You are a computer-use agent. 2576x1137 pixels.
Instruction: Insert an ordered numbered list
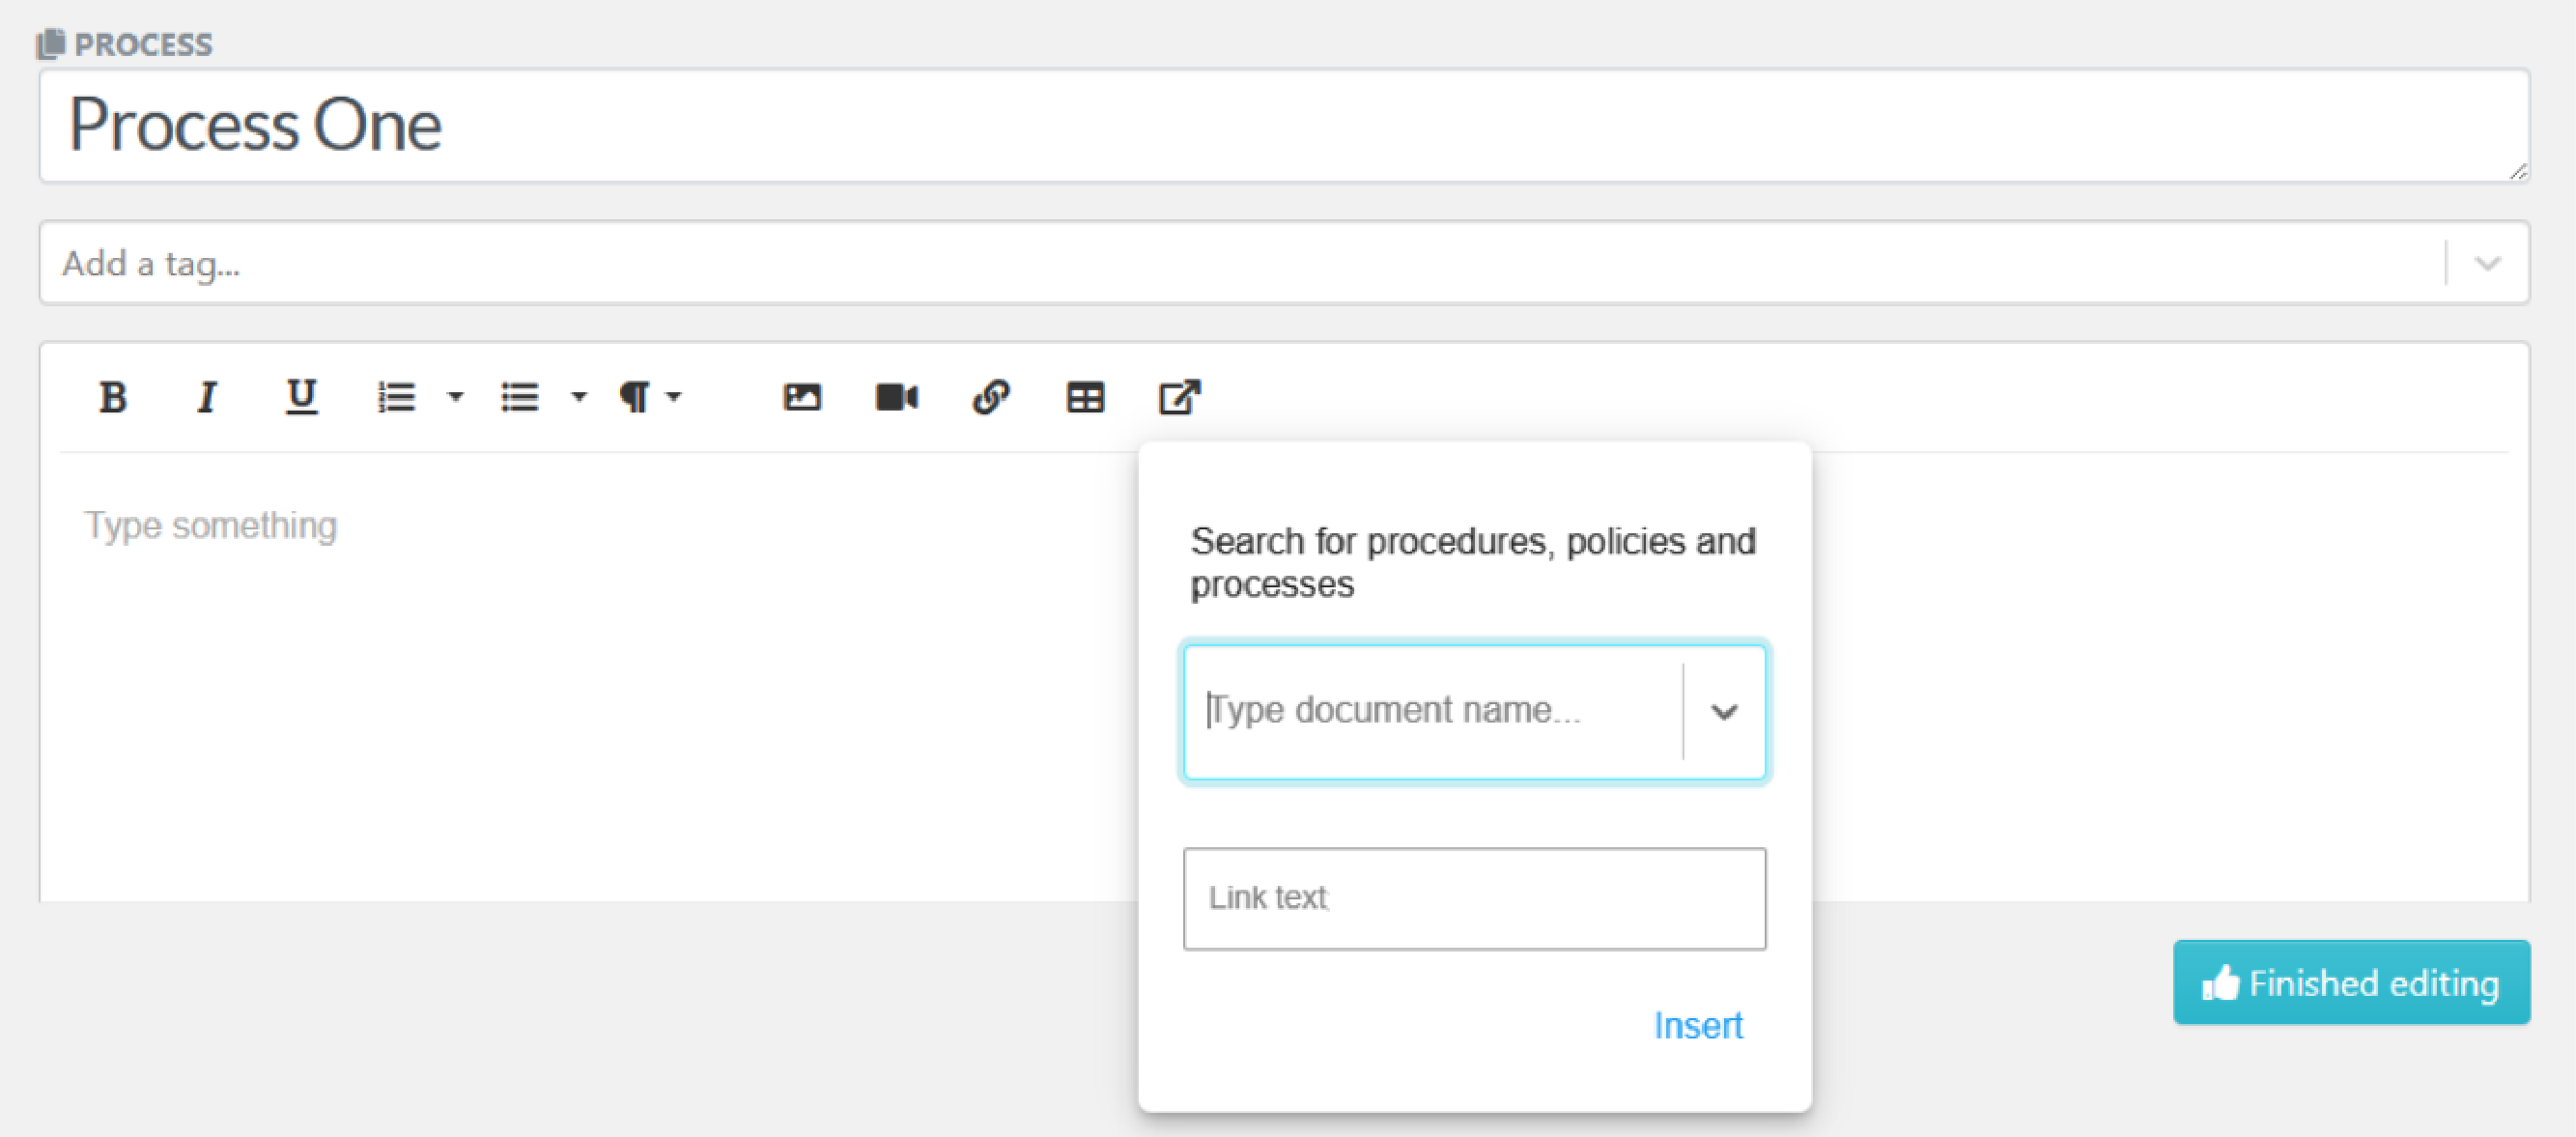click(x=396, y=397)
